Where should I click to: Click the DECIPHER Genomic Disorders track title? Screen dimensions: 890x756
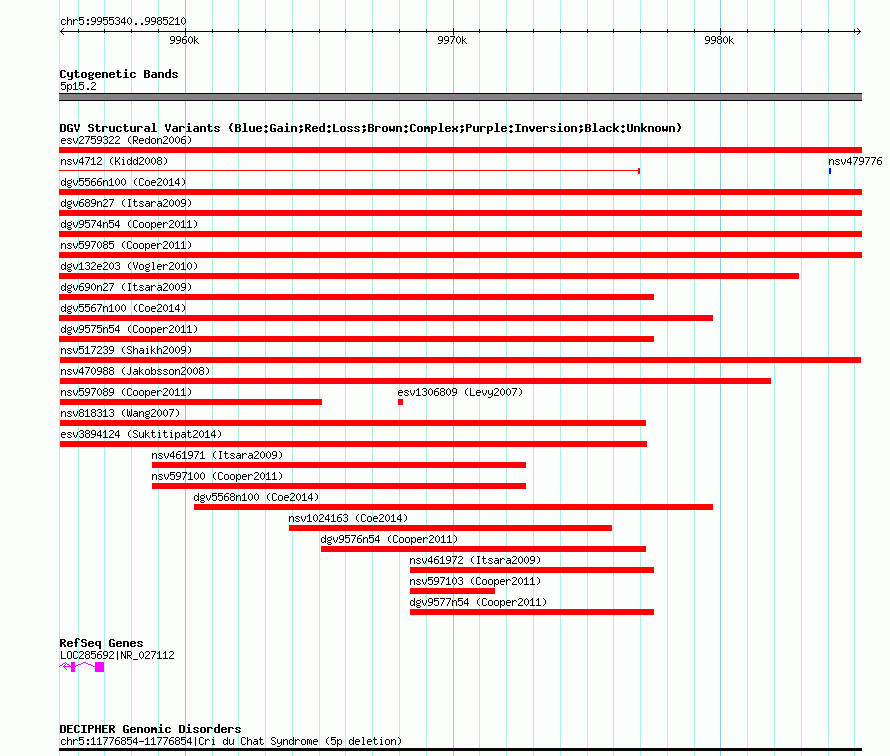[150, 729]
